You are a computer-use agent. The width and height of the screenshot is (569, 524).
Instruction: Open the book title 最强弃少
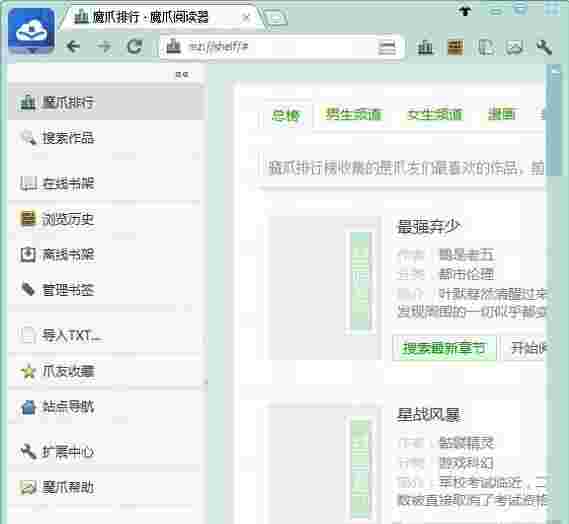tap(429, 226)
